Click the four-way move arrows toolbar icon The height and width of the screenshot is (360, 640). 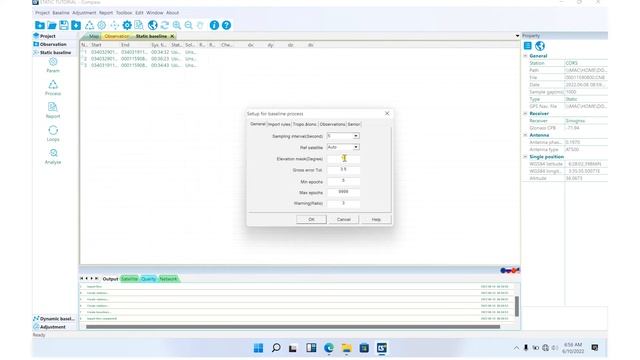point(115,25)
